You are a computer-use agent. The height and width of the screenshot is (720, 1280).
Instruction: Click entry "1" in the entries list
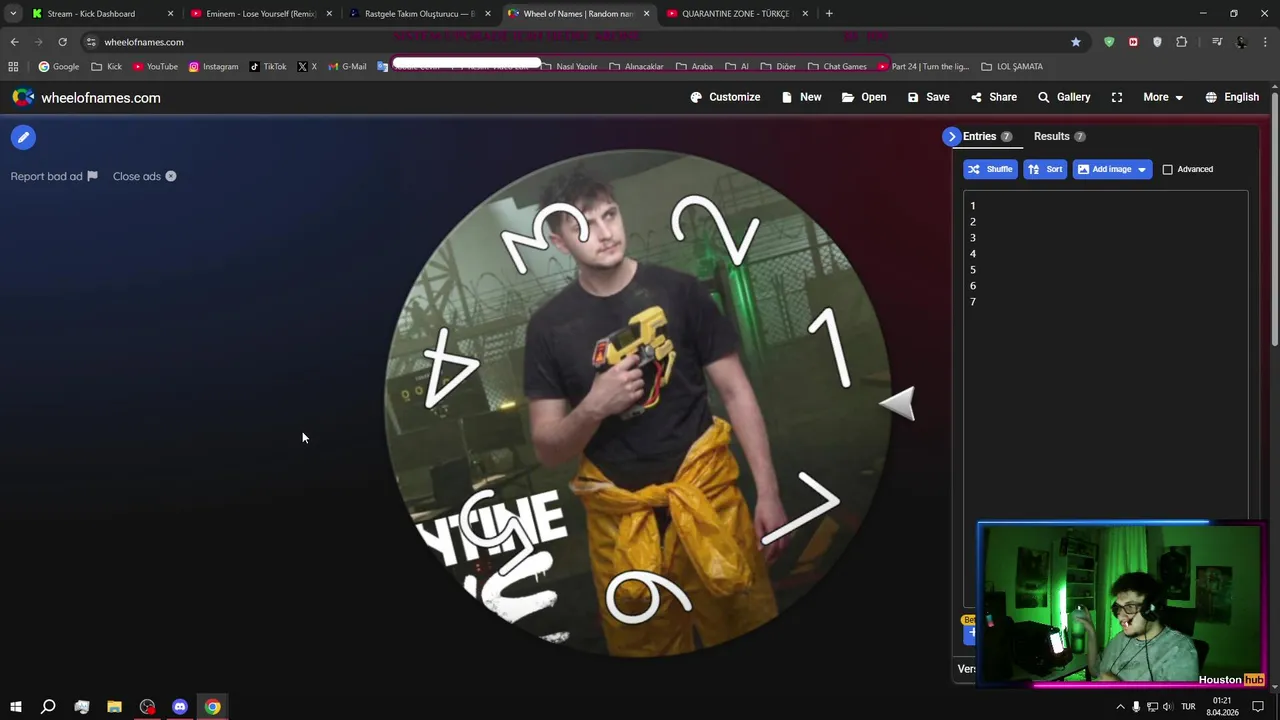pyautogui.click(x=973, y=206)
